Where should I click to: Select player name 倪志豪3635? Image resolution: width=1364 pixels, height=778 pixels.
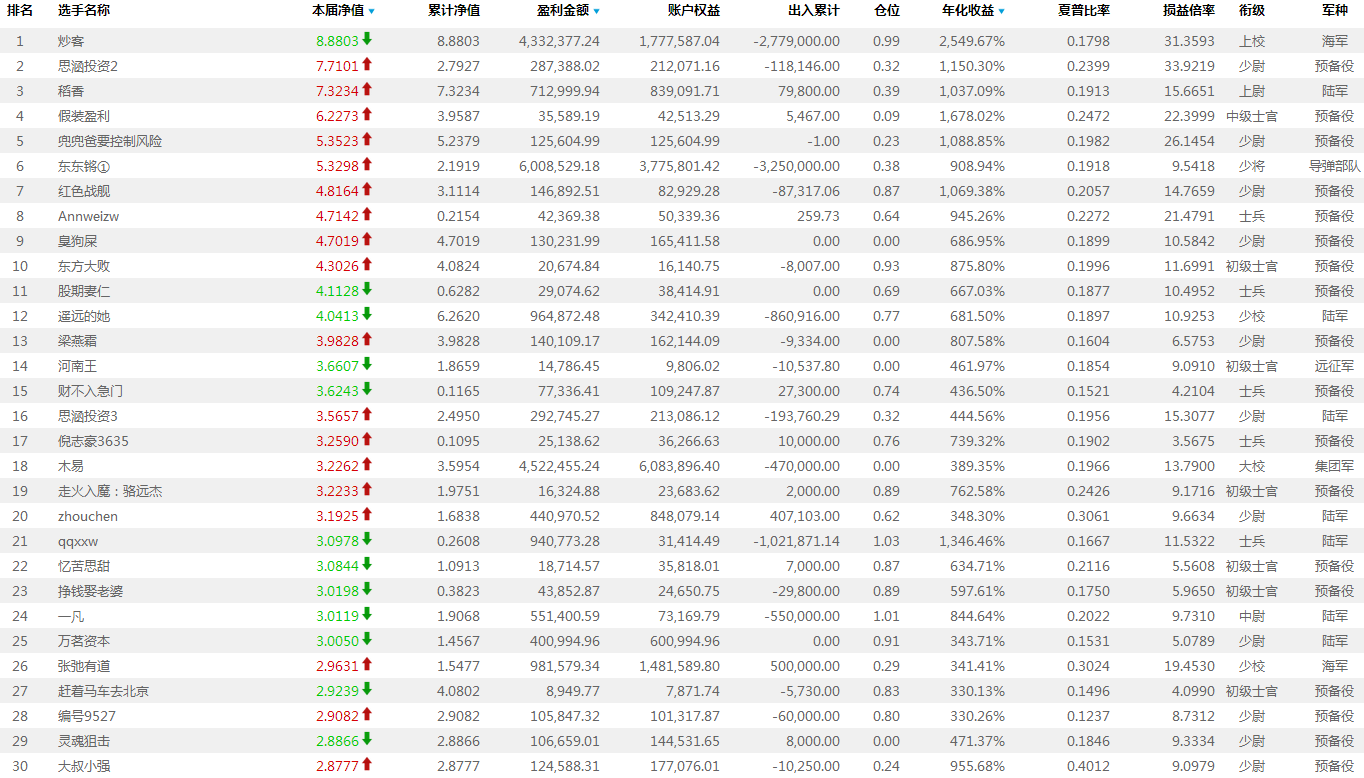[x=93, y=441]
